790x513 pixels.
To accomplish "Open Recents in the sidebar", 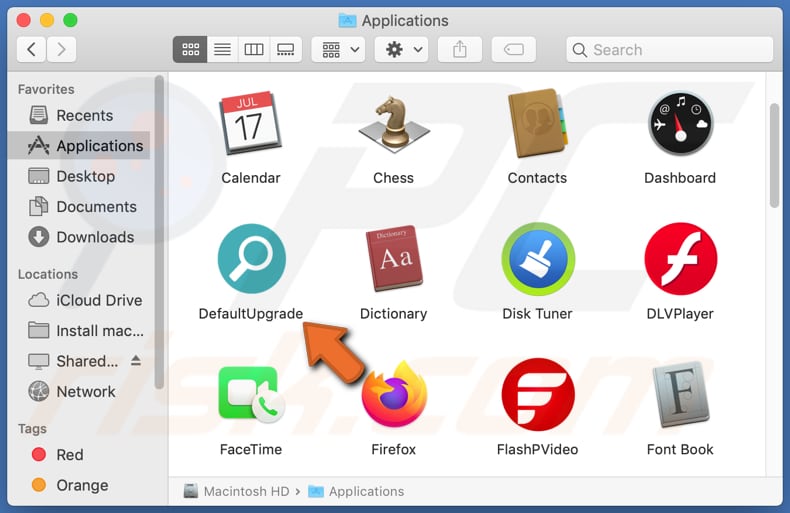I will [79, 115].
